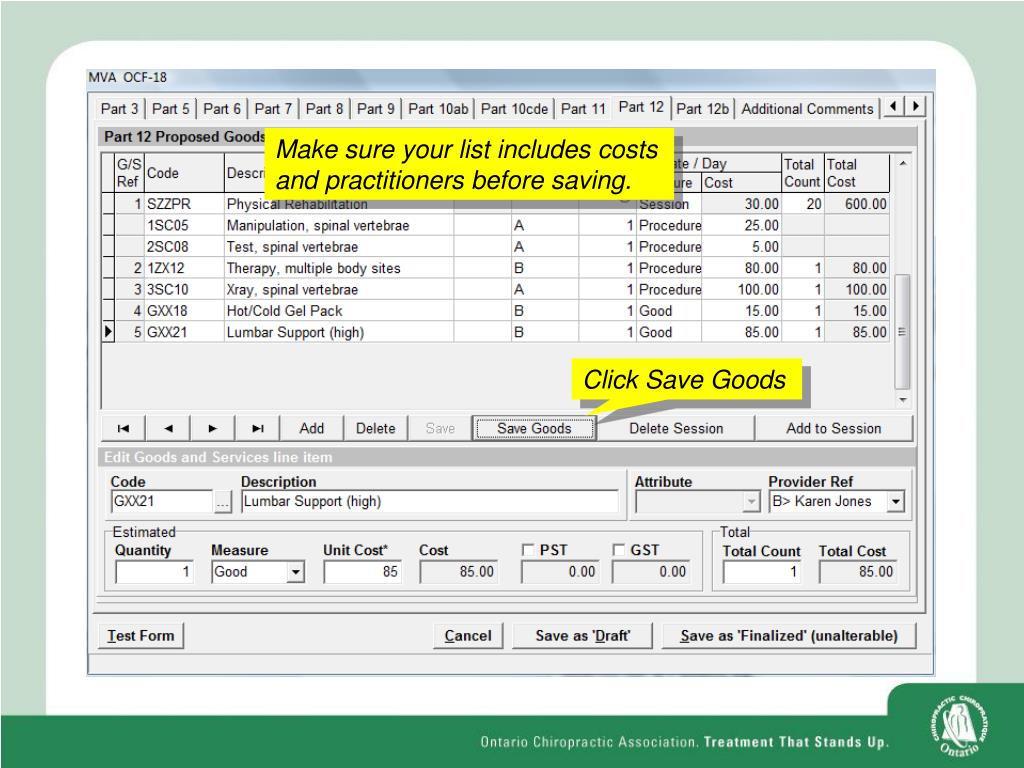Go to previous record in grid navigator

coord(168,428)
